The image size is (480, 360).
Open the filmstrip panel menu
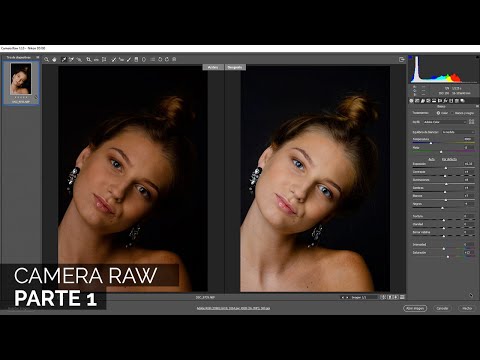(x=38, y=57)
